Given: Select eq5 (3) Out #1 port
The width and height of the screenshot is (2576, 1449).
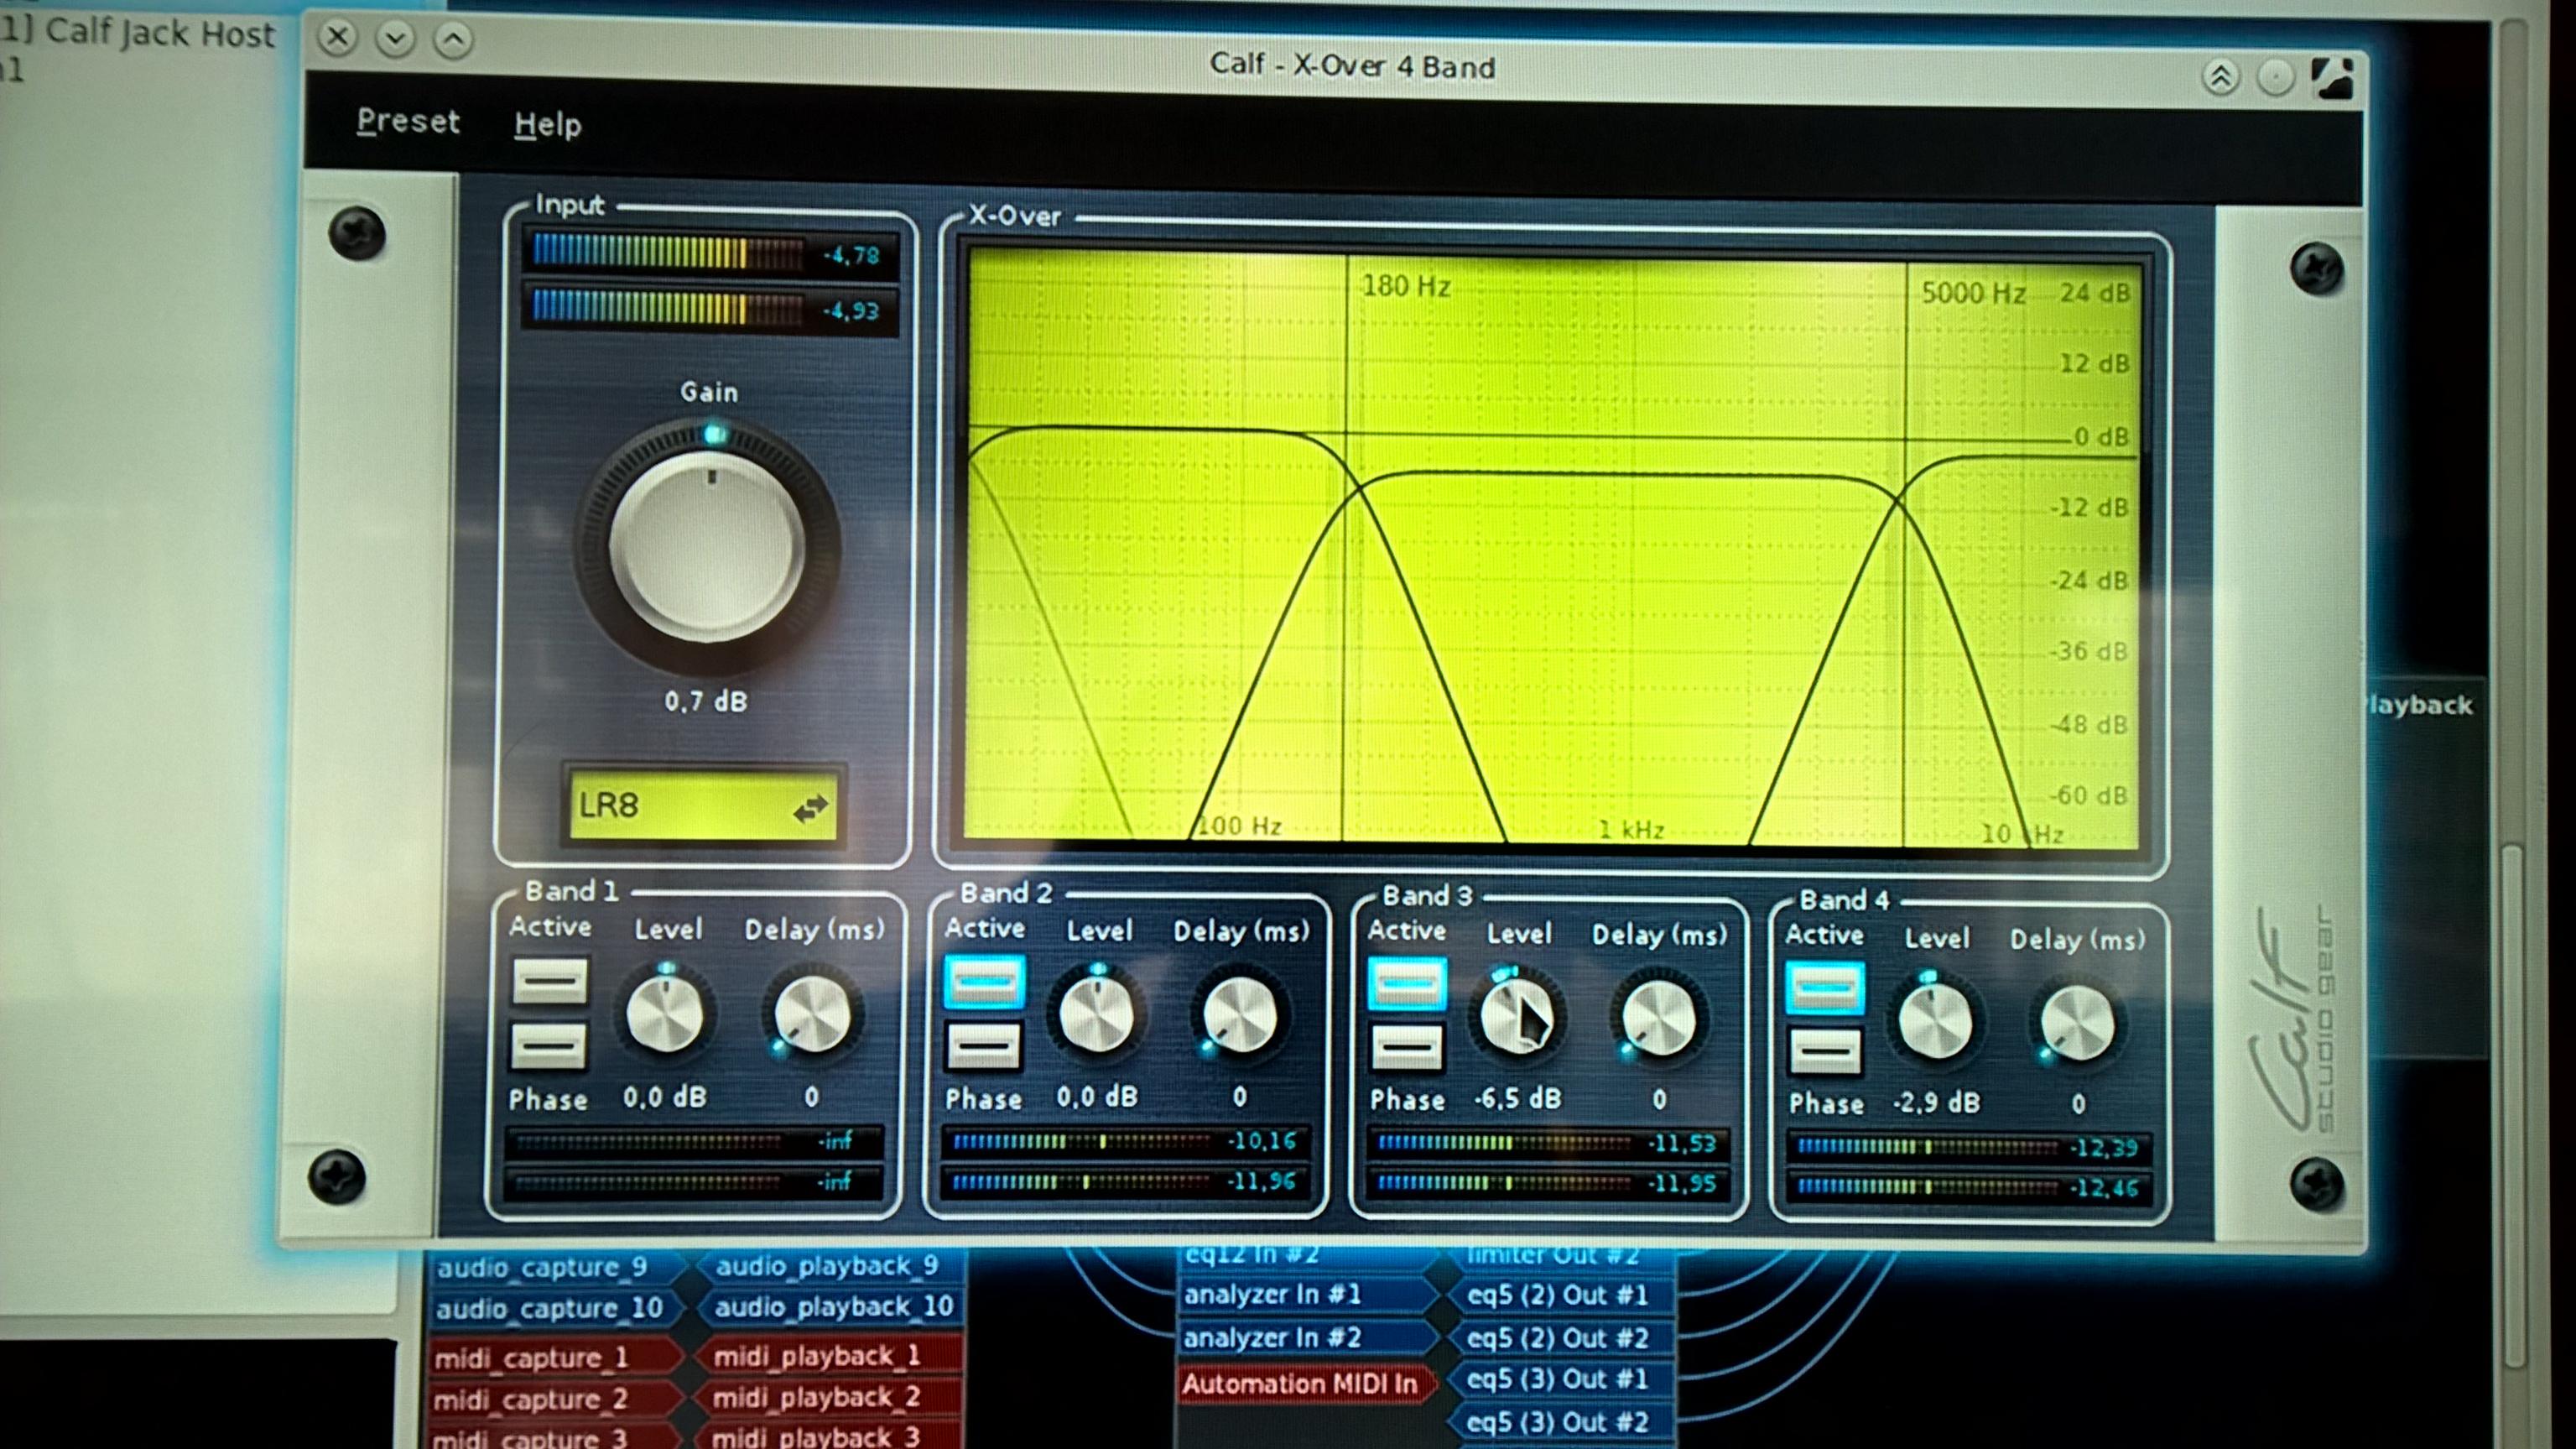Looking at the screenshot, I should (1560, 1380).
